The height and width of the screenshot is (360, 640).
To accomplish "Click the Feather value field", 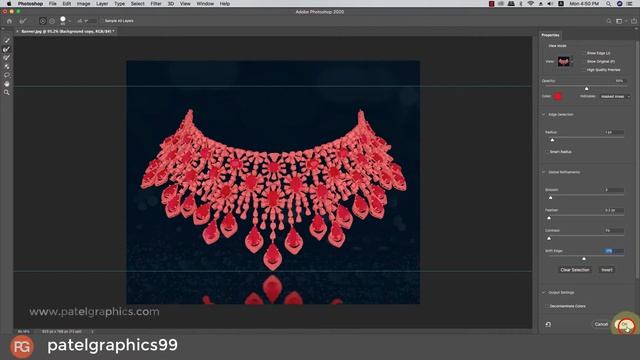I will pyautogui.click(x=613, y=210).
